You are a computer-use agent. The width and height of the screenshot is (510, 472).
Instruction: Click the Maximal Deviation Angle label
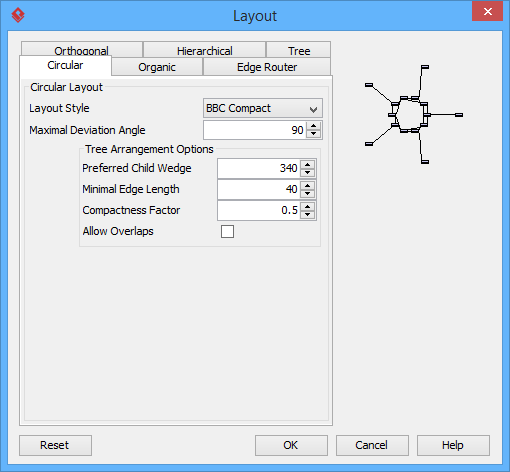87,130
